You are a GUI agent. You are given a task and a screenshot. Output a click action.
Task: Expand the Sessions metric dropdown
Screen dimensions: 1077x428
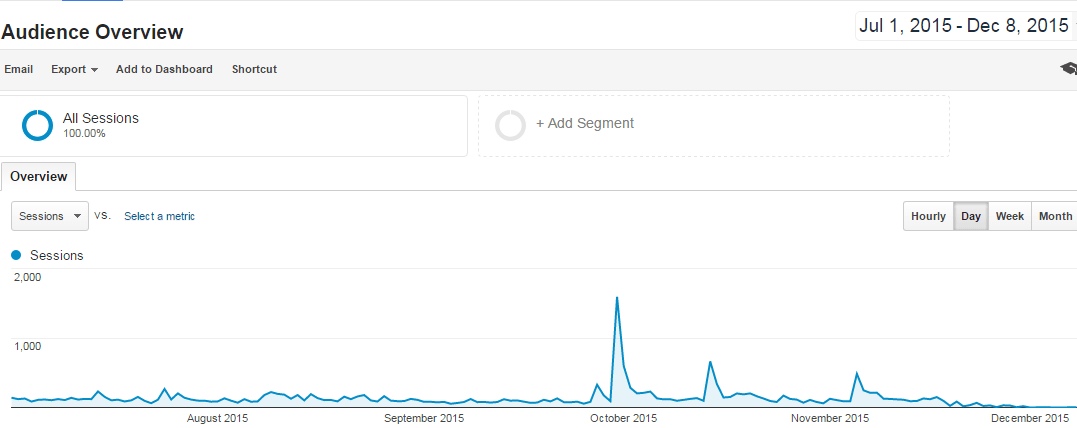(x=49, y=216)
